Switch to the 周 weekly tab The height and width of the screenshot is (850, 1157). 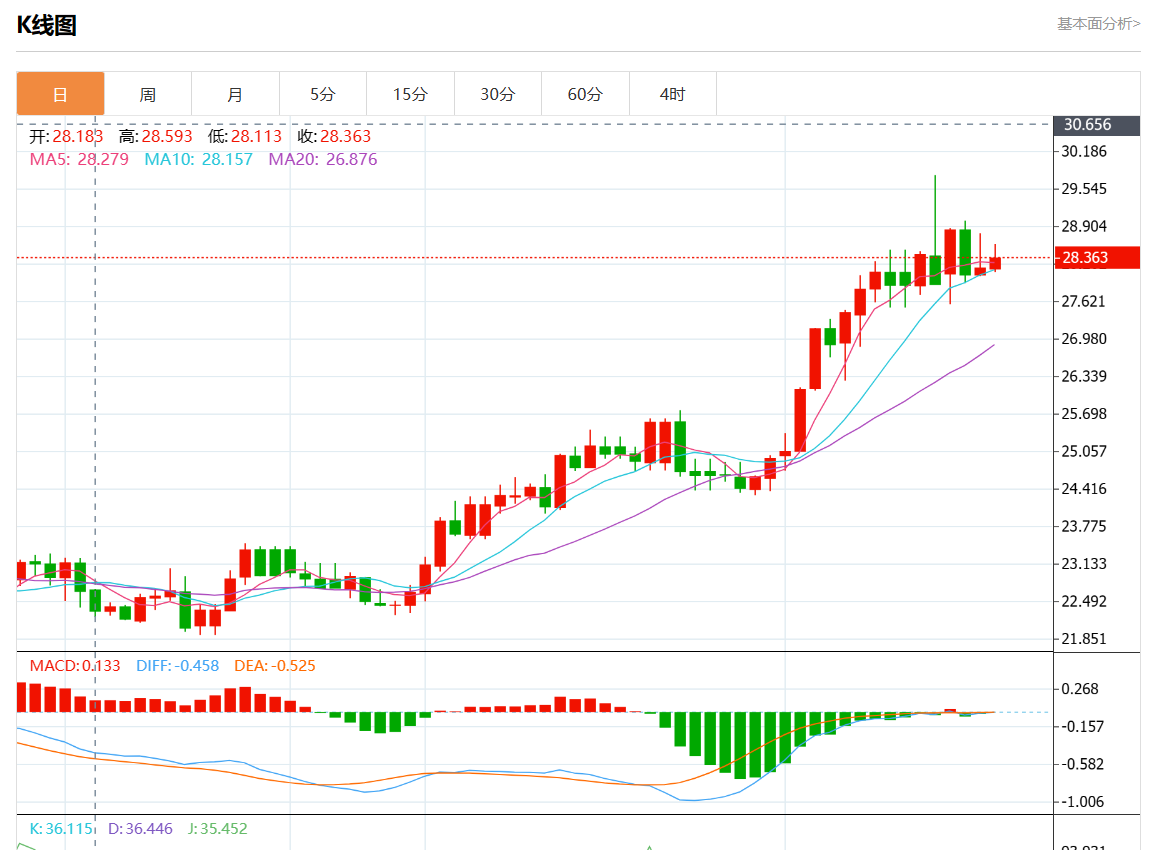click(x=148, y=94)
